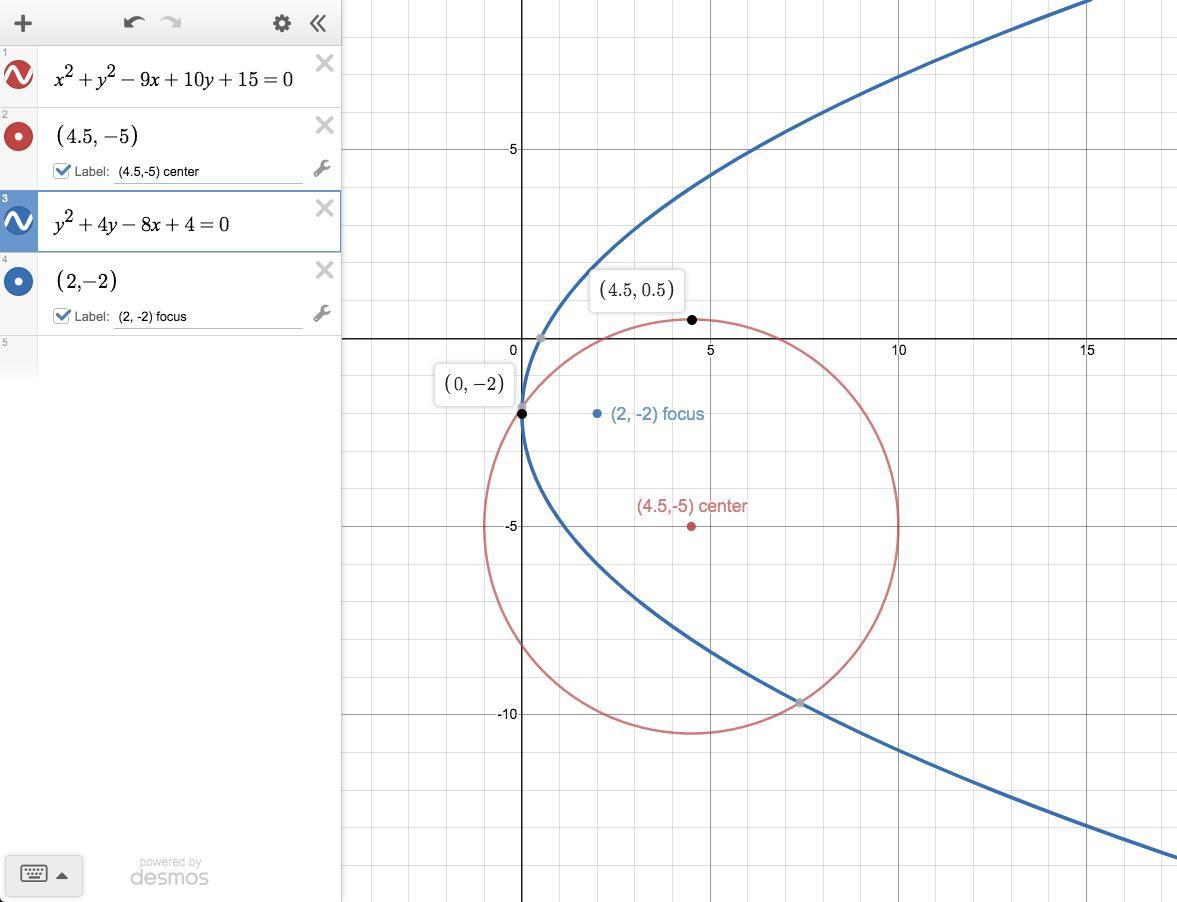1177x902 pixels.
Task: Delete the (2,-2) point expression
Action: [x=324, y=269]
